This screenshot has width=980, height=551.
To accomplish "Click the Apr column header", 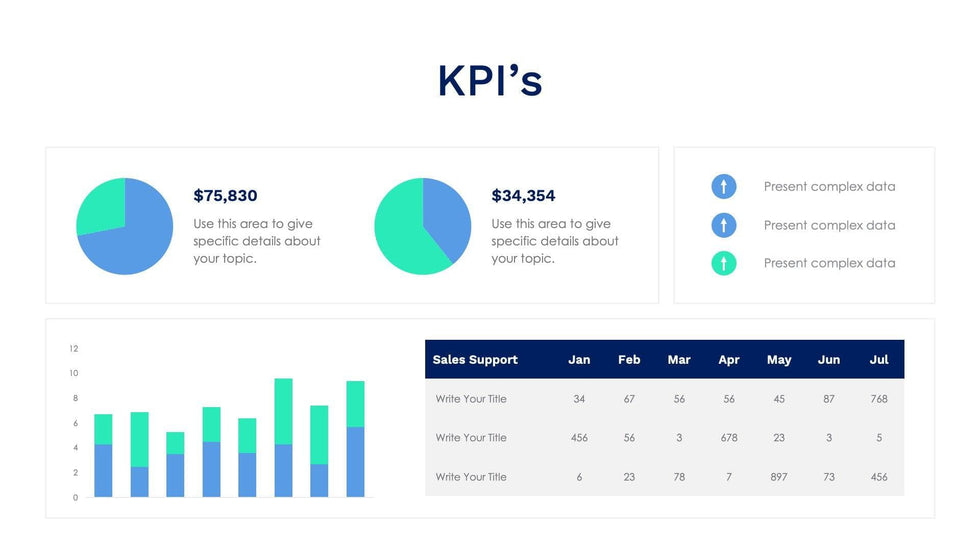I will pyautogui.click(x=729, y=359).
